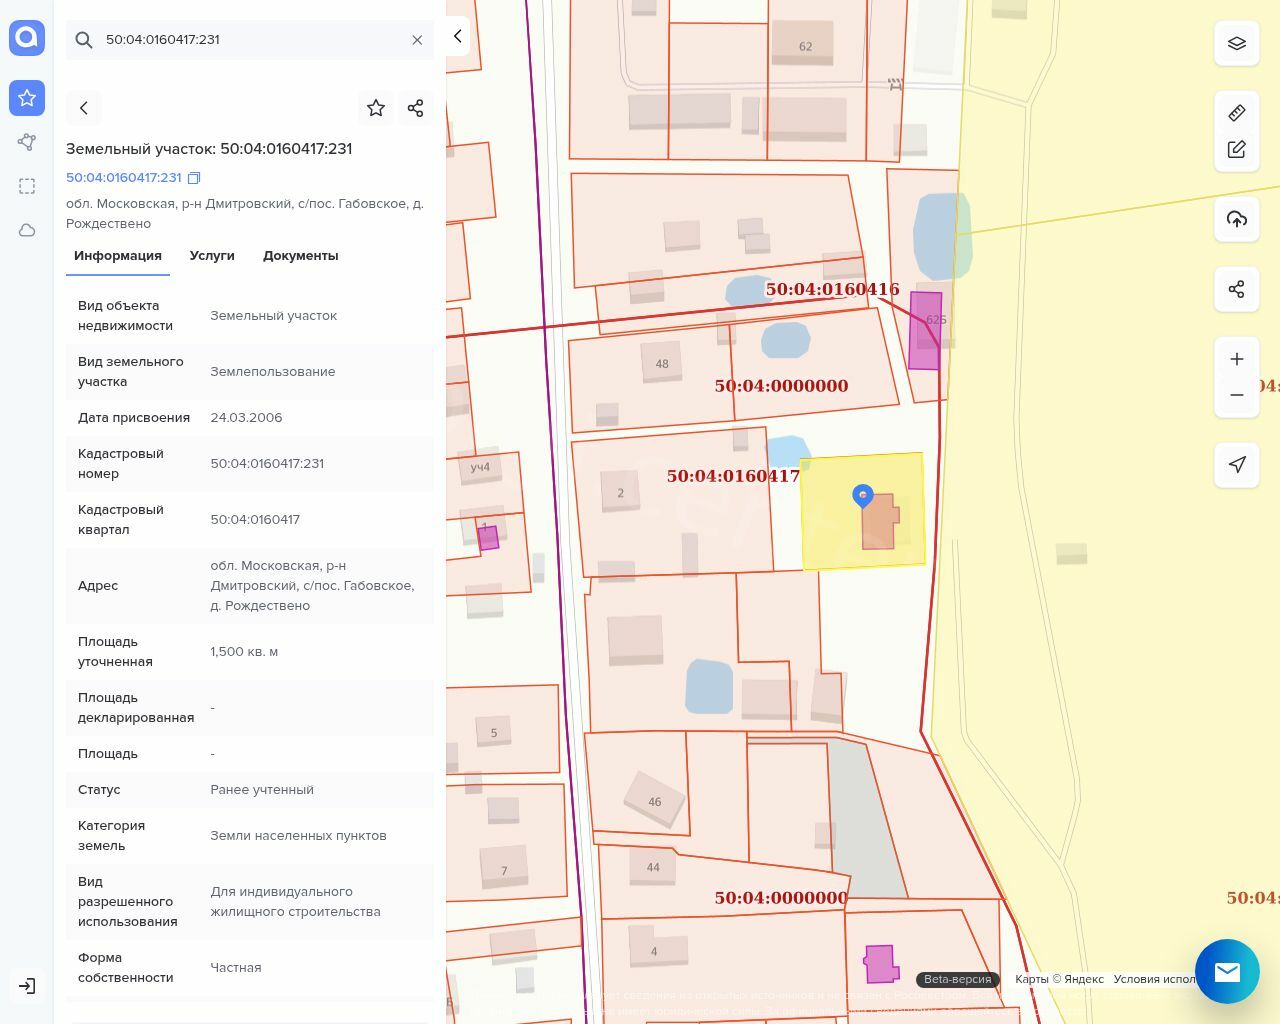Go back from parcel details
Screen dimensions: 1280x1024
point(84,108)
